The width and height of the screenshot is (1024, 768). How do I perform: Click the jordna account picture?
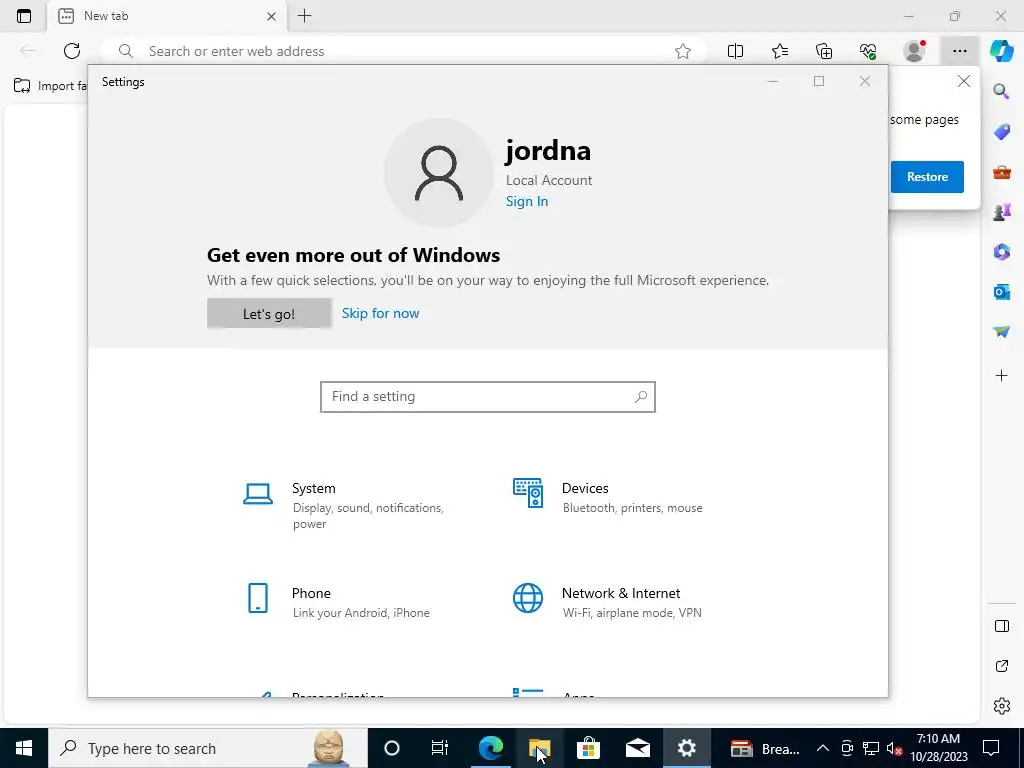tap(439, 173)
